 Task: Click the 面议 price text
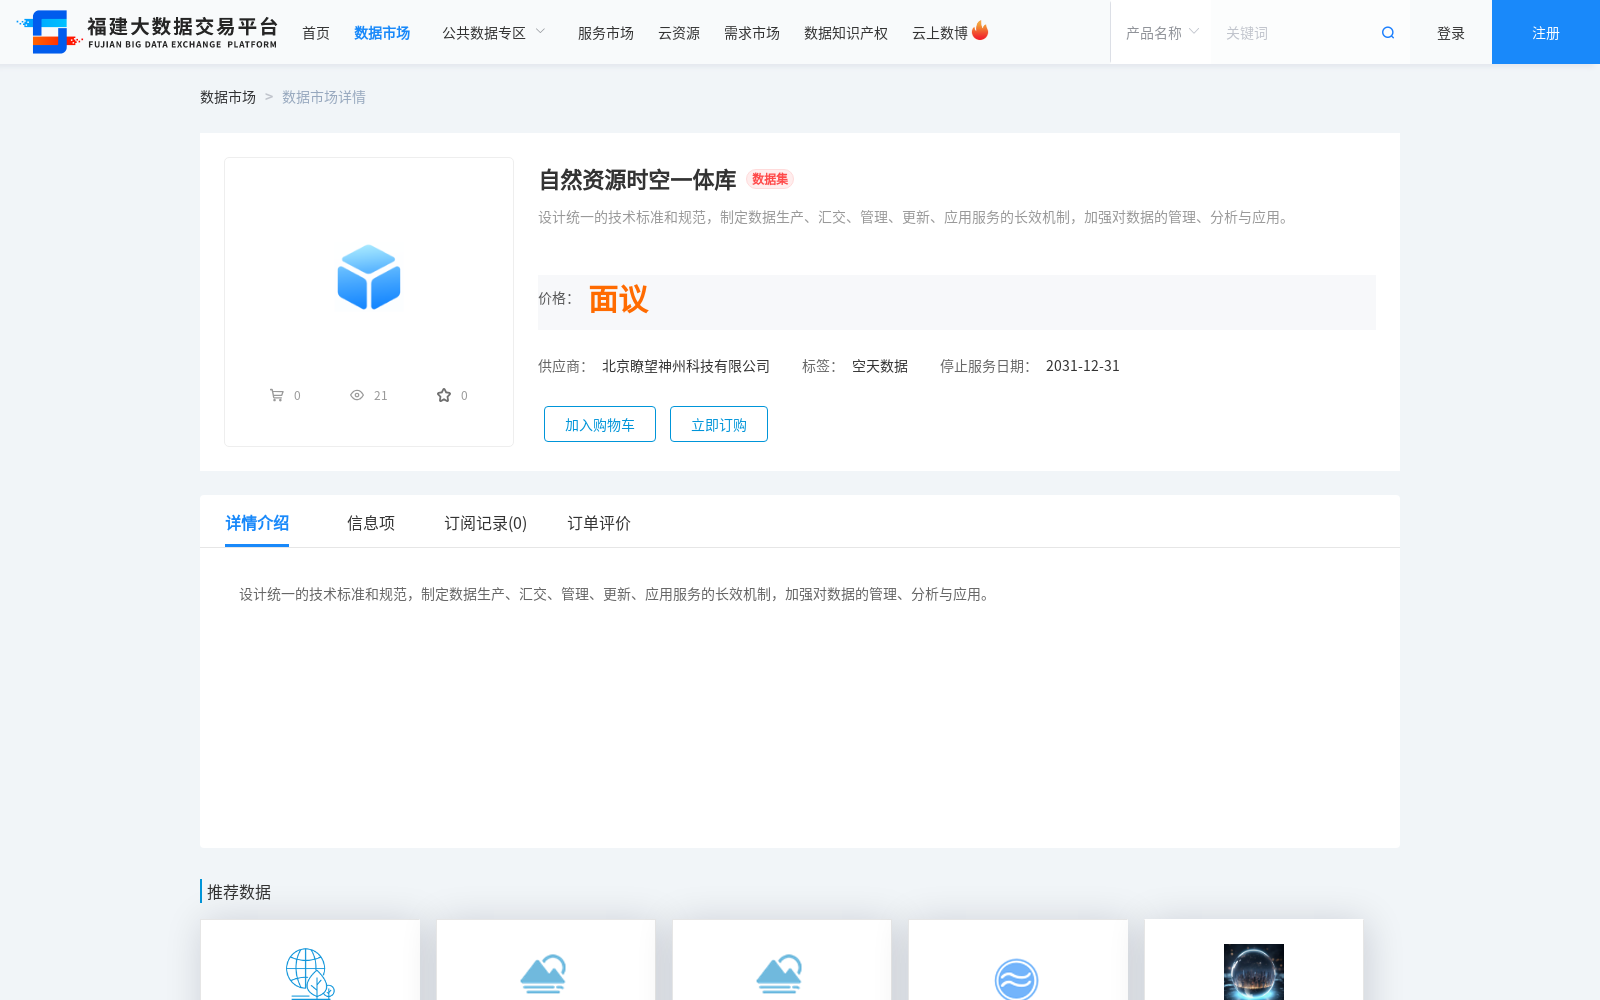click(618, 299)
